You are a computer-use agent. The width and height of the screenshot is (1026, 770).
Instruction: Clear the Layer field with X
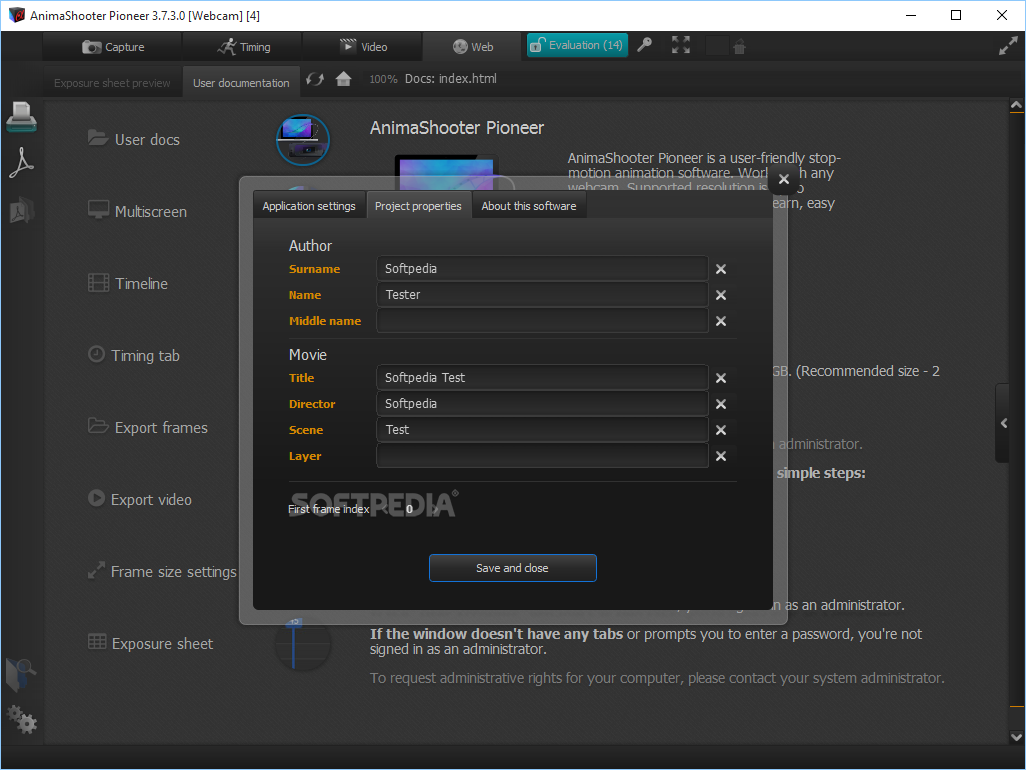(x=720, y=456)
